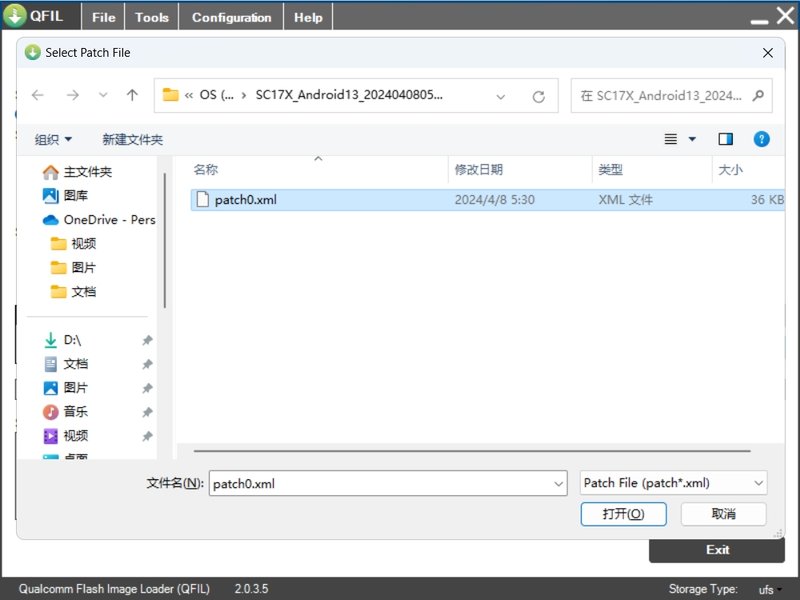This screenshot has width=800, height=600.
Task: Open 图库 gallery in sidebar
Action: 65,195
